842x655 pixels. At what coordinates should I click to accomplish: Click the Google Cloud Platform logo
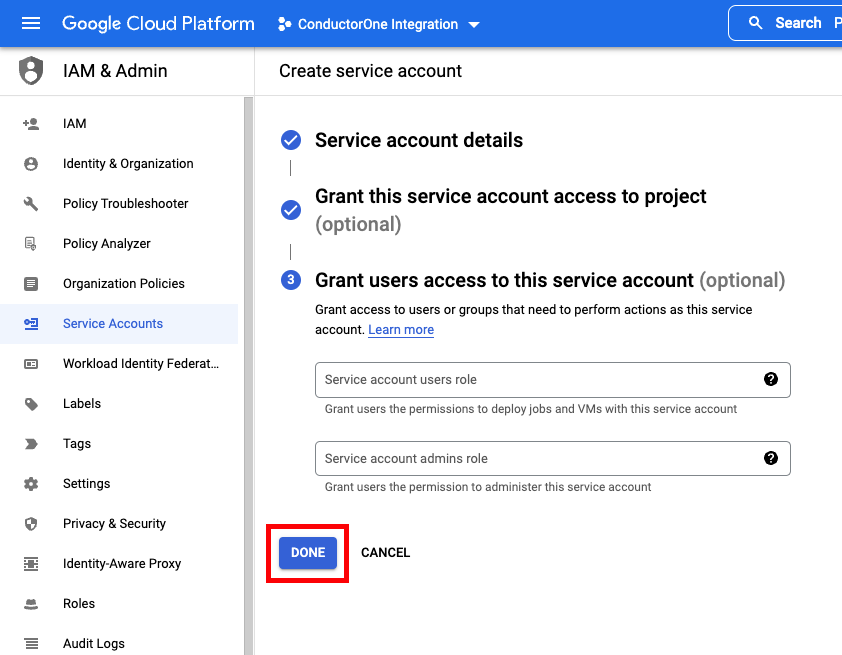click(x=158, y=24)
